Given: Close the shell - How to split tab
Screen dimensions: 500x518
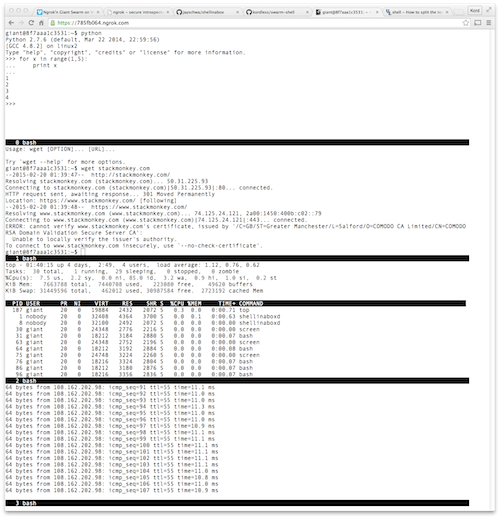Looking at the screenshot, I should [447, 12].
